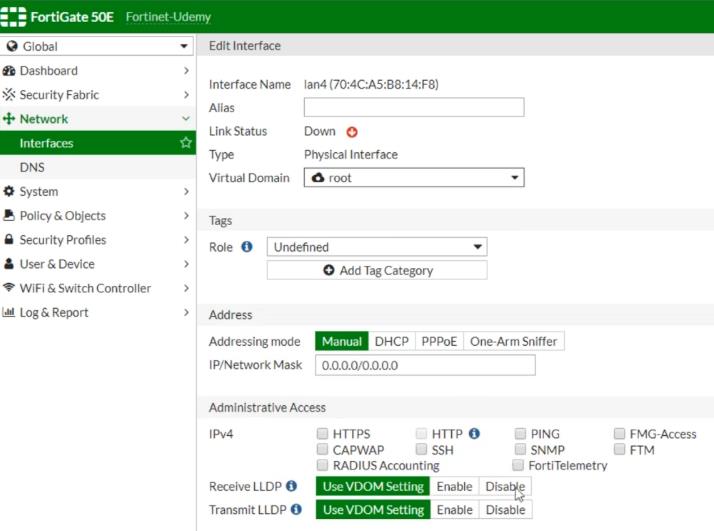Enable SSH administrative access

click(x=421, y=449)
